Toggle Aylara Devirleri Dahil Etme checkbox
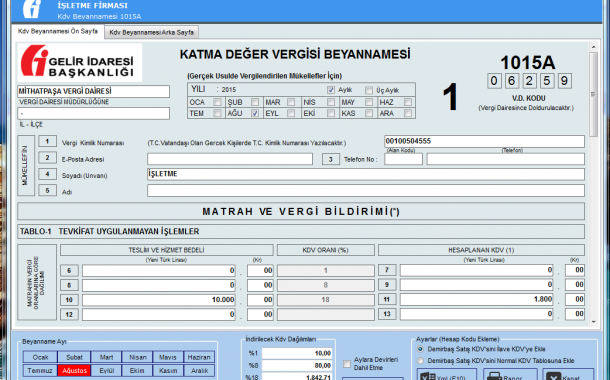 (x=347, y=364)
